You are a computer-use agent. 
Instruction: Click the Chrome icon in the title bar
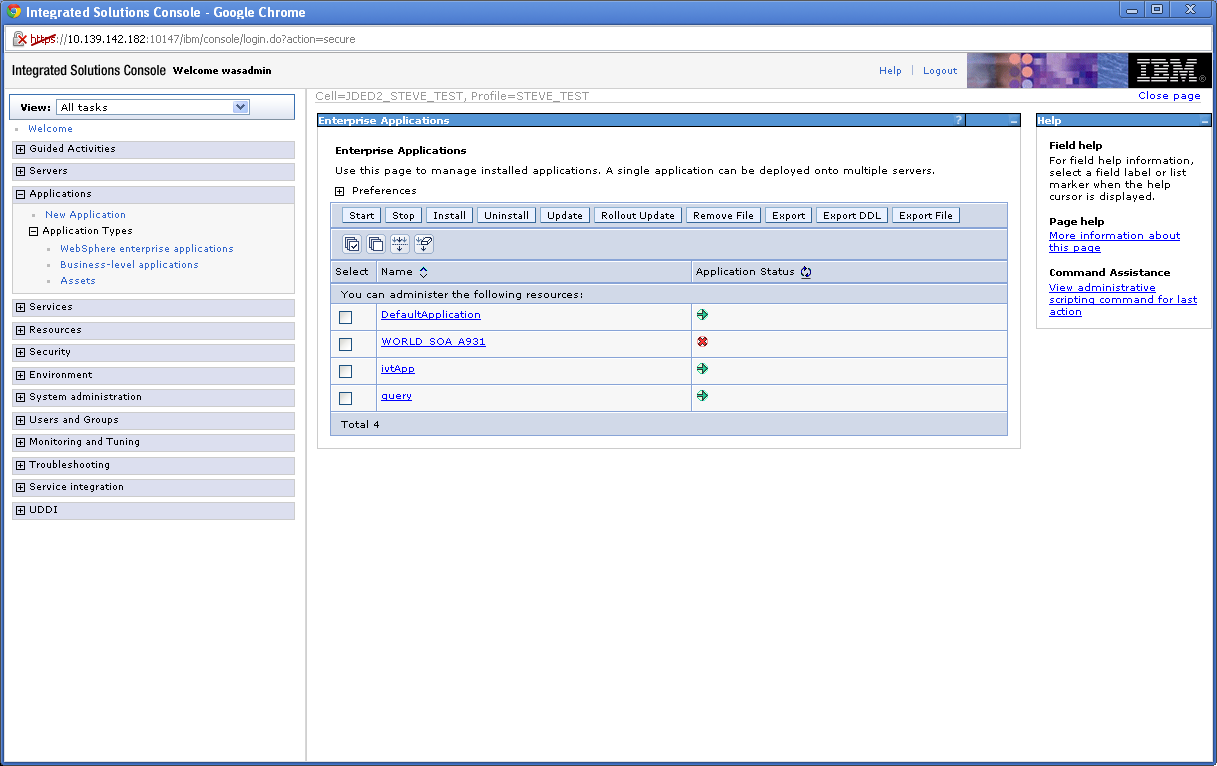(x=15, y=12)
